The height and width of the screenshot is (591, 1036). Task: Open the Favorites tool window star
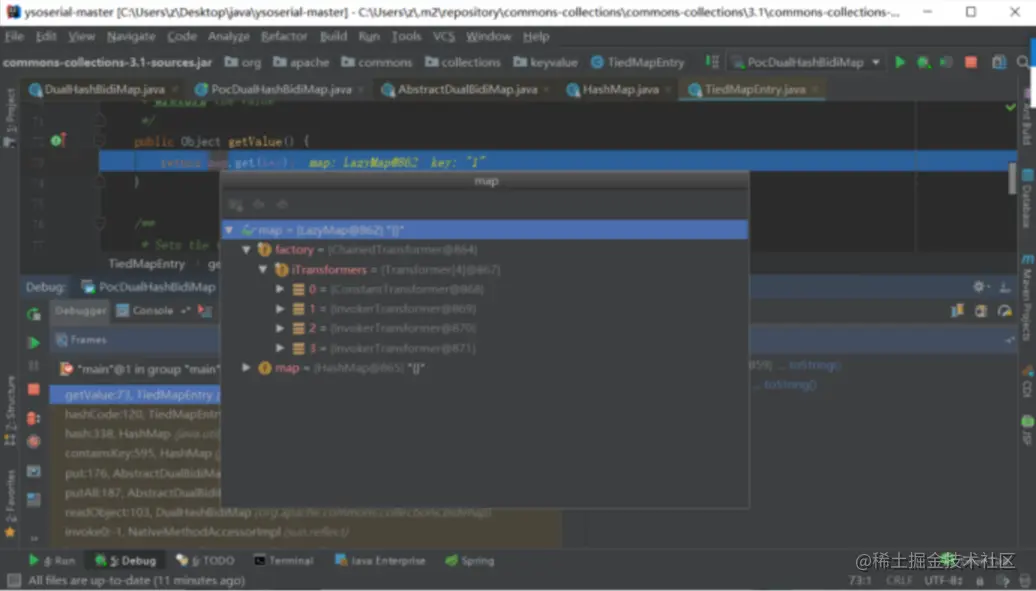pyautogui.click(x=9, y=532)
